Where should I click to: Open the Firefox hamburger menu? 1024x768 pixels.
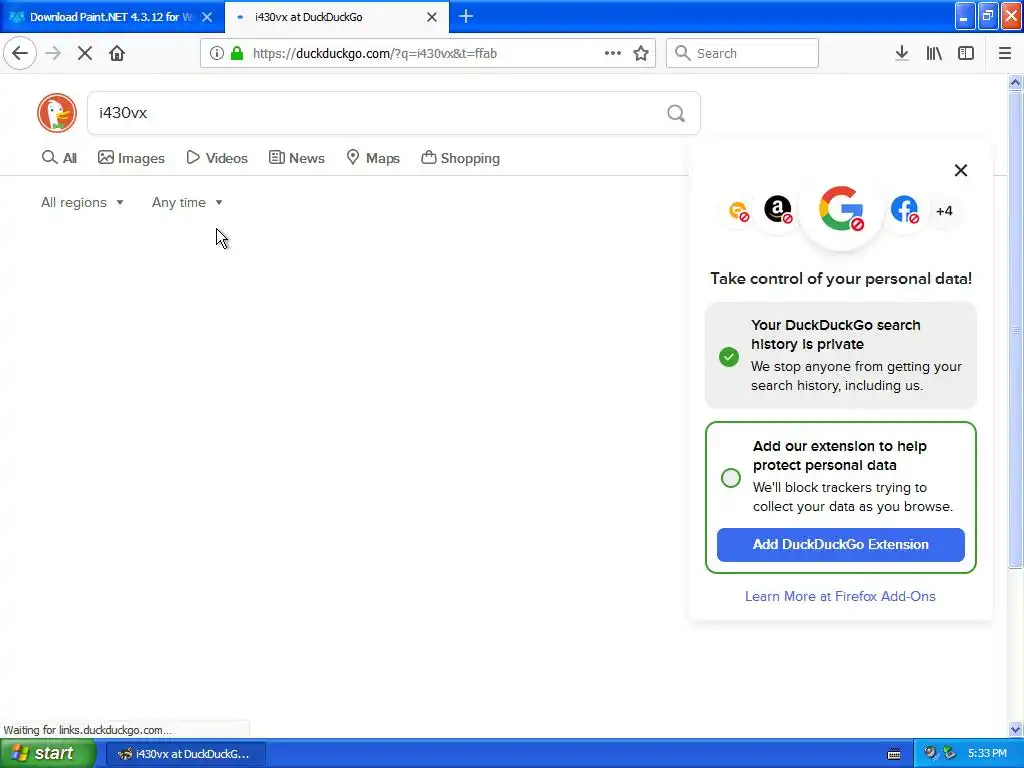[x=1005, y=53]
